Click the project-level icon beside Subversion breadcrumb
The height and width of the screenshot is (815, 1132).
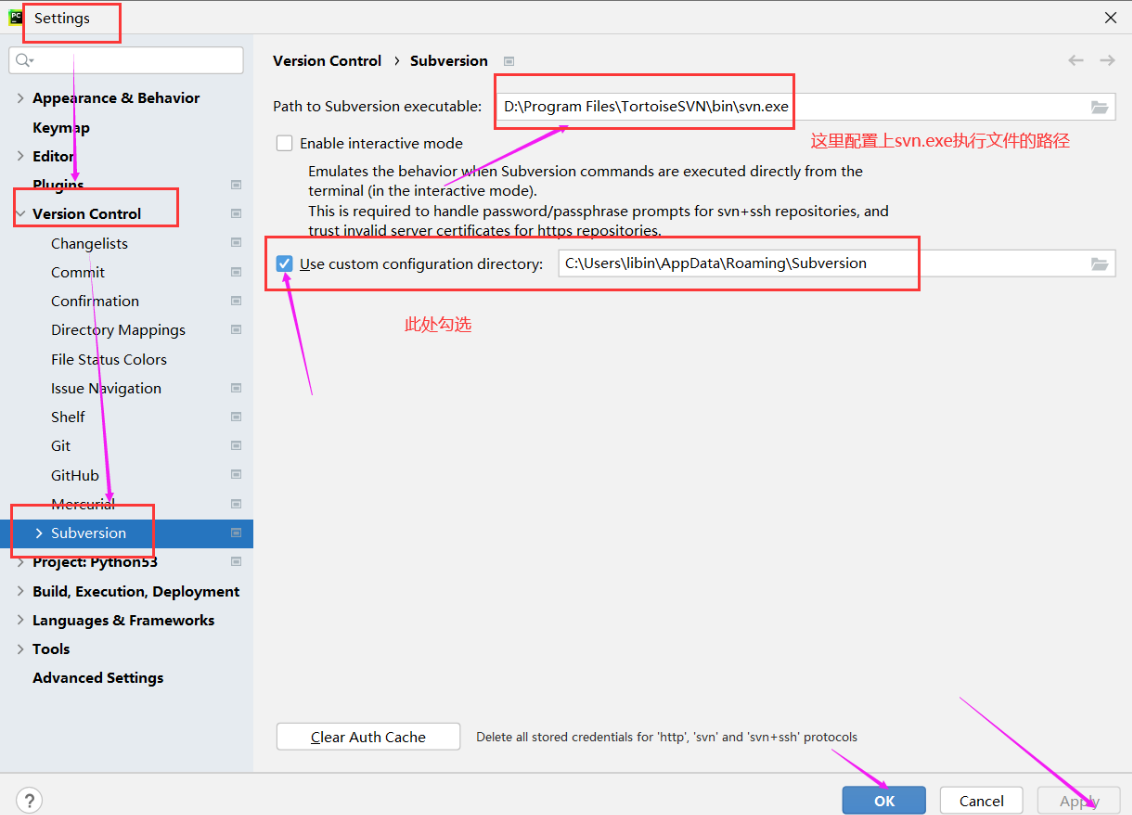[509, 61]
